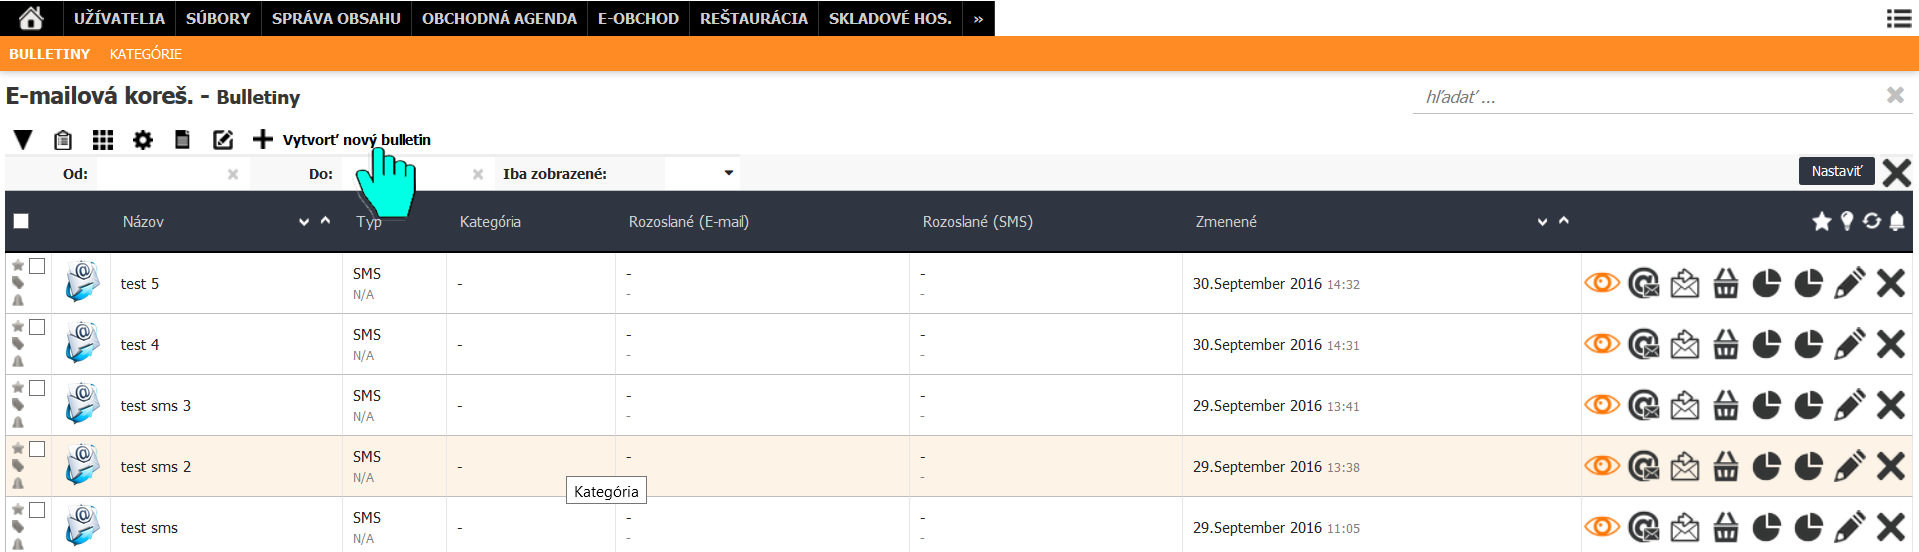Sort Názov column descending with down chevron
1919x552 pixels.
click(x=304, y=222)
